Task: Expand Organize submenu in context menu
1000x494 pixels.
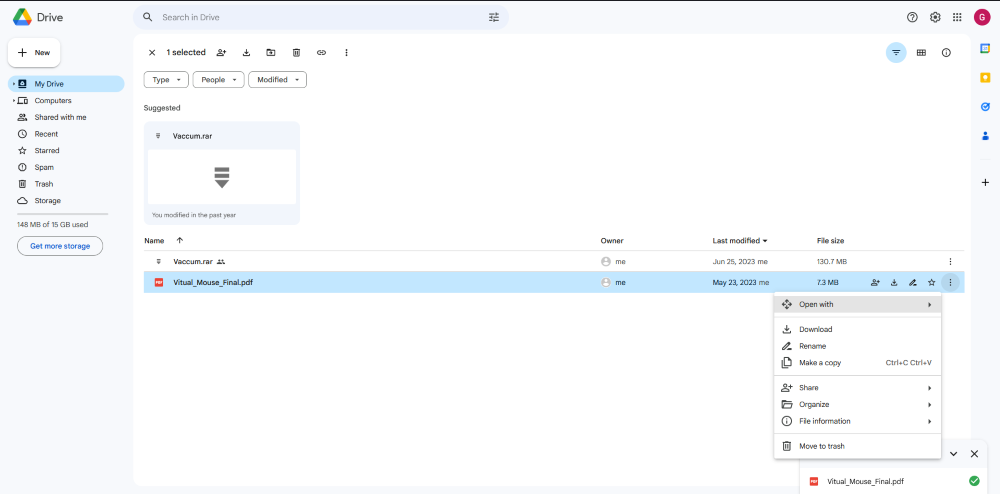Action: 857,404
